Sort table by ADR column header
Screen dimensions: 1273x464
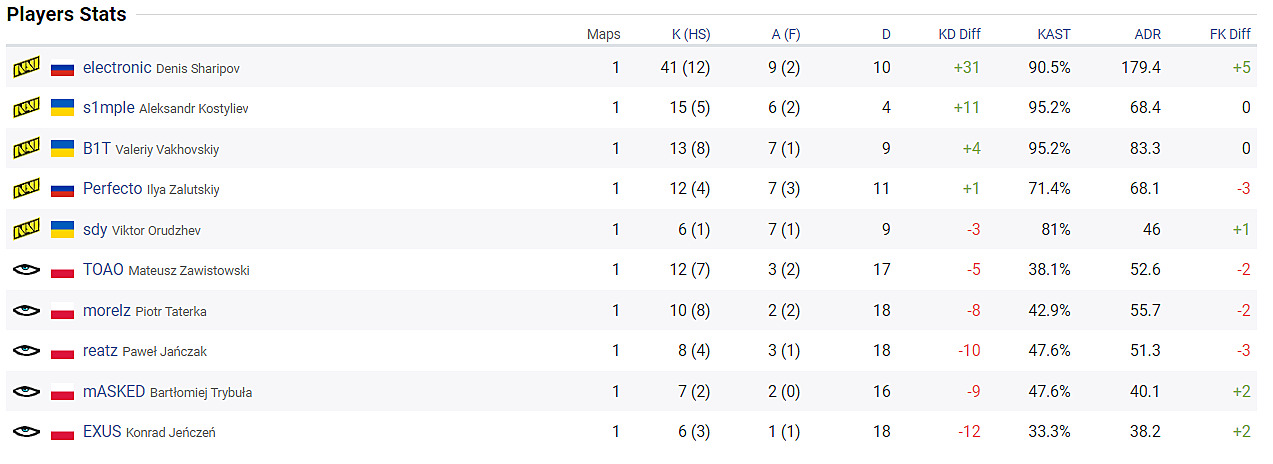1147,34
